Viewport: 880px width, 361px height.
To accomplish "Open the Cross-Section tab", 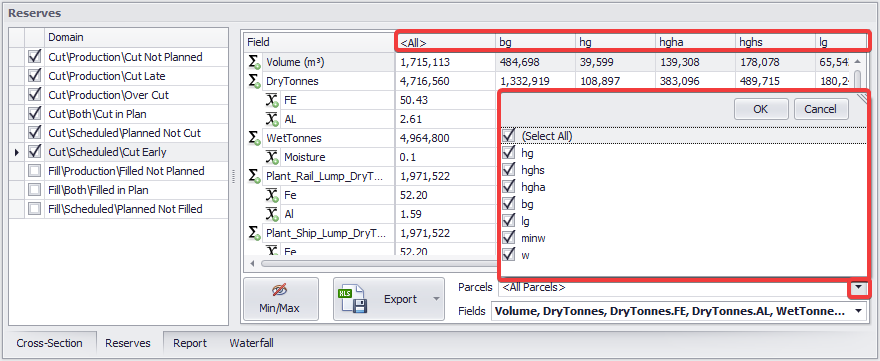I will pos(49,343).
